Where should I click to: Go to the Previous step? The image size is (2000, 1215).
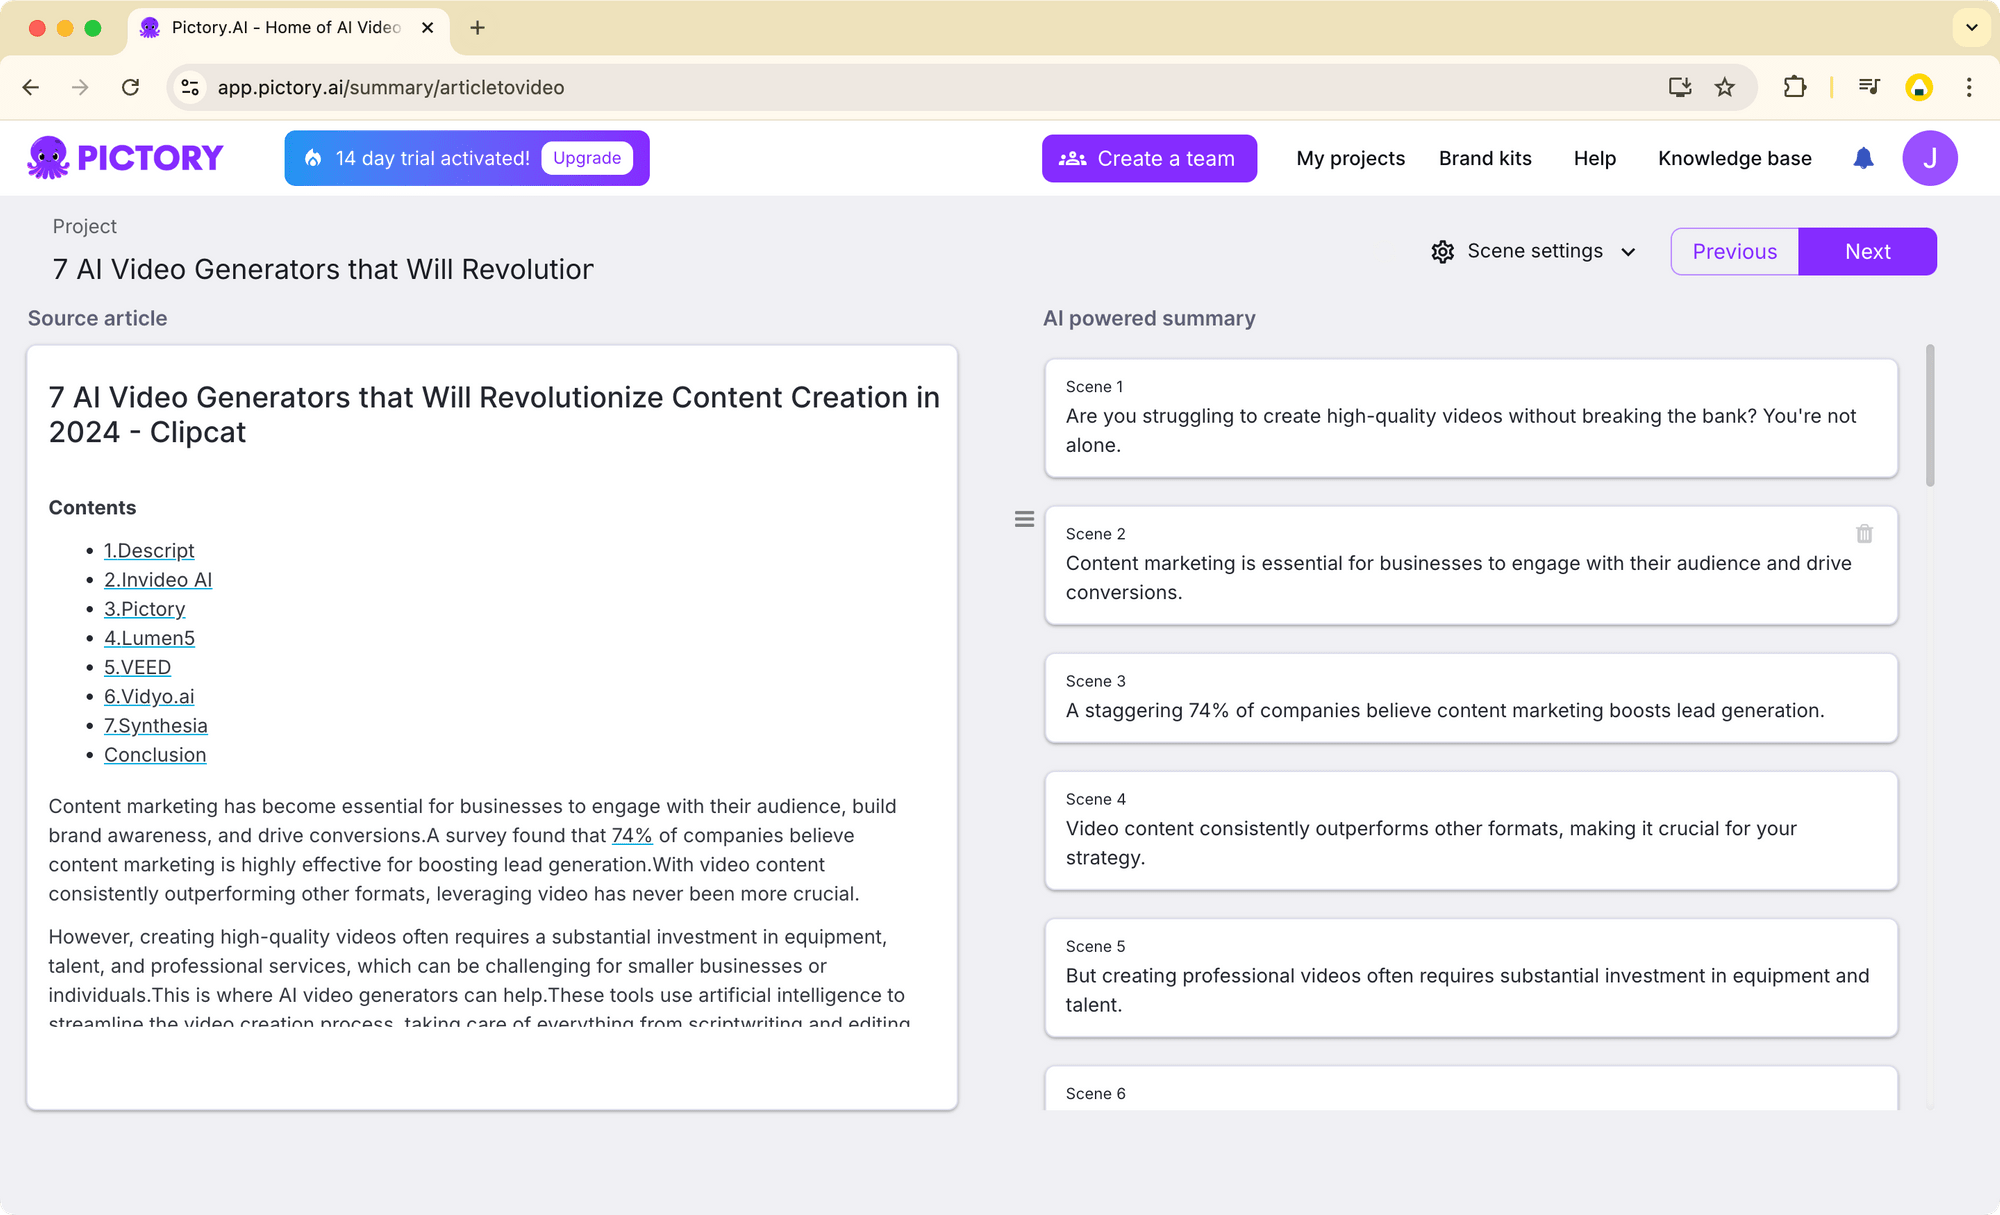tap(1734, 251)
